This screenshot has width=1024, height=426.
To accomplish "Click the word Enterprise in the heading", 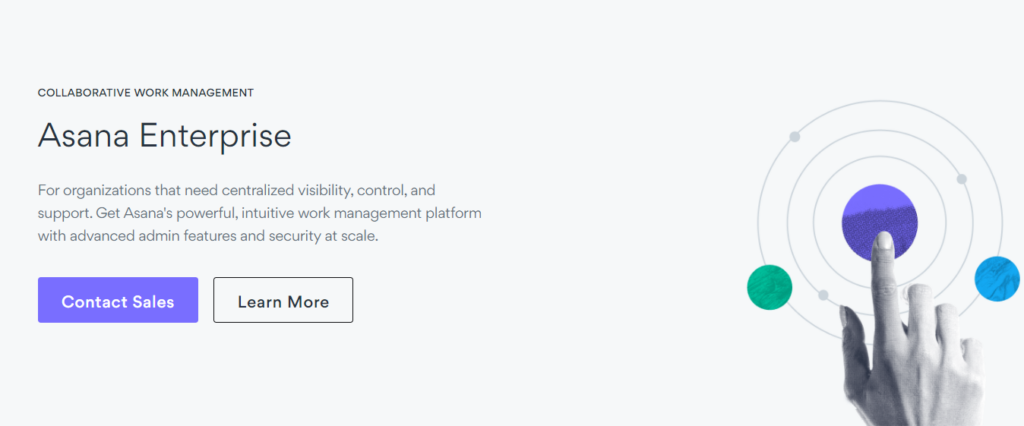I will point(216,137).
